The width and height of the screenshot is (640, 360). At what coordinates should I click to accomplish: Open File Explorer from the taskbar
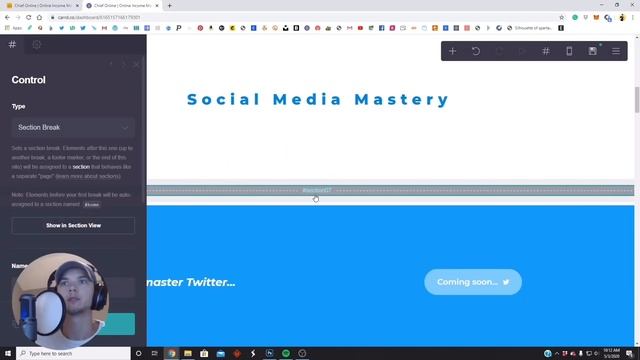[x=188, y=353]
